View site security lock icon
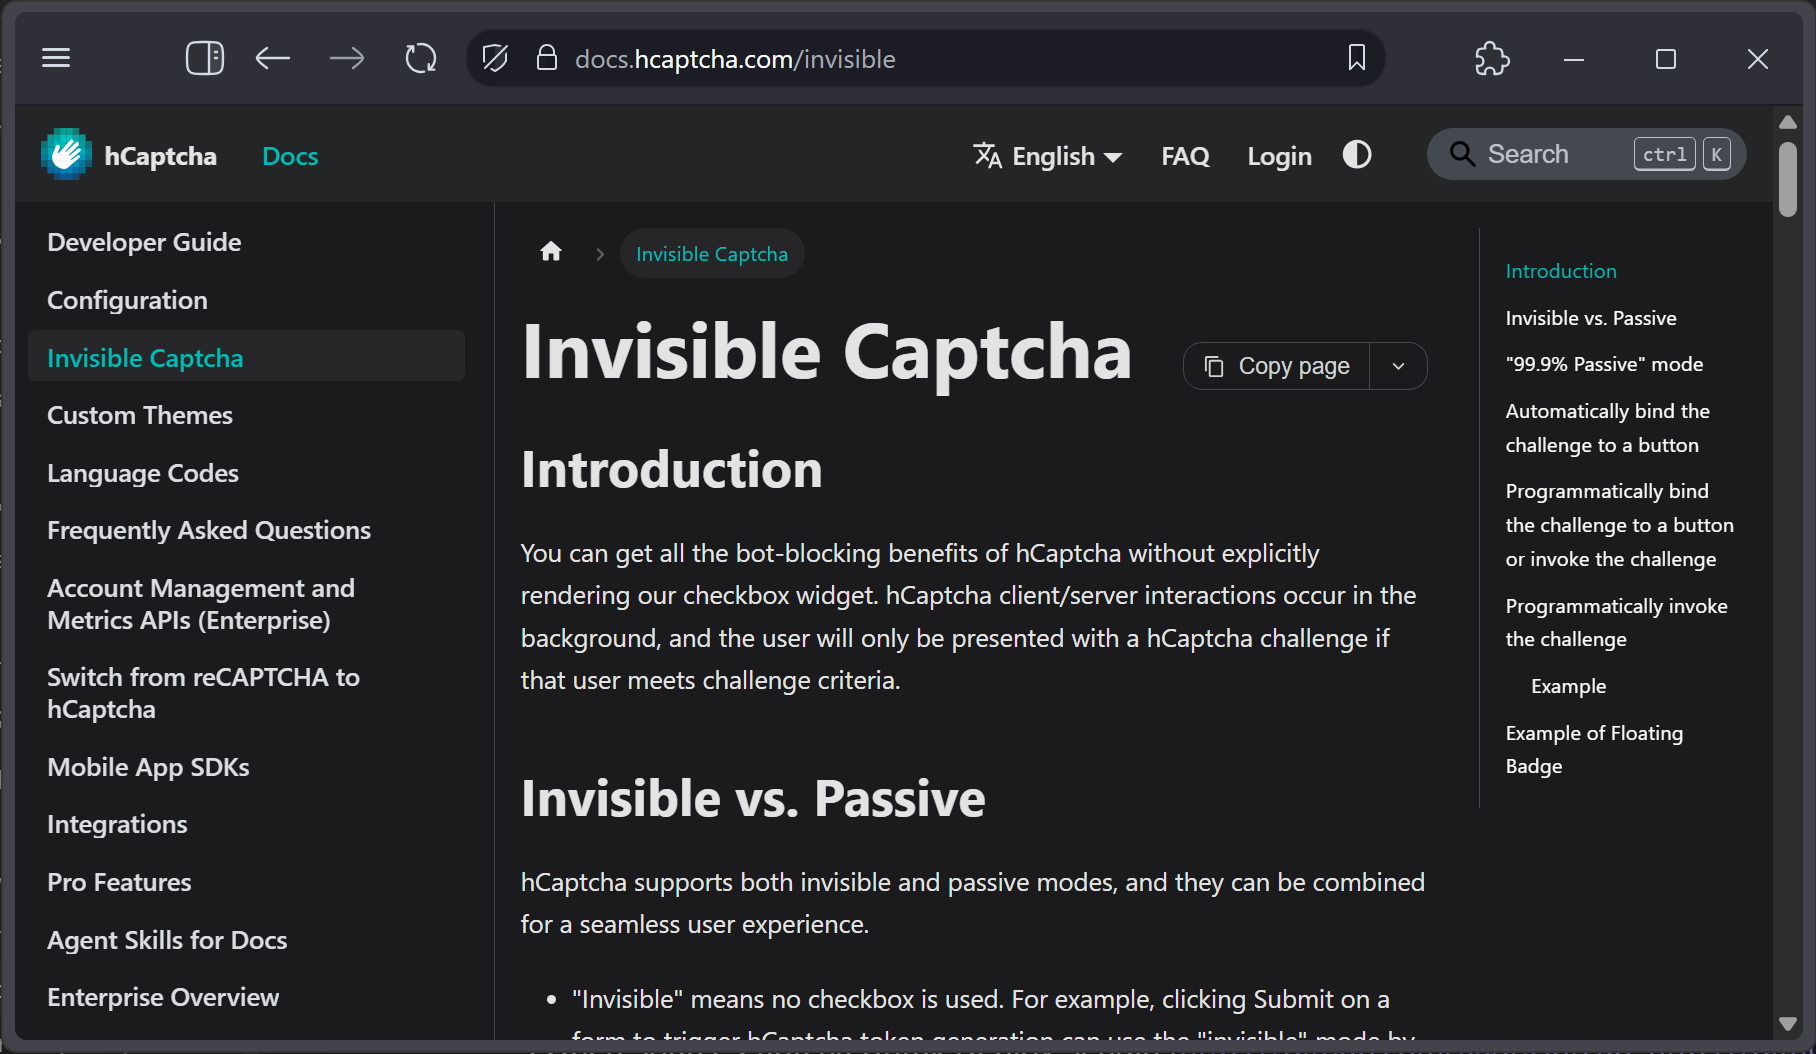Viewport: 1816px width, 1054px height. point(547,58)
